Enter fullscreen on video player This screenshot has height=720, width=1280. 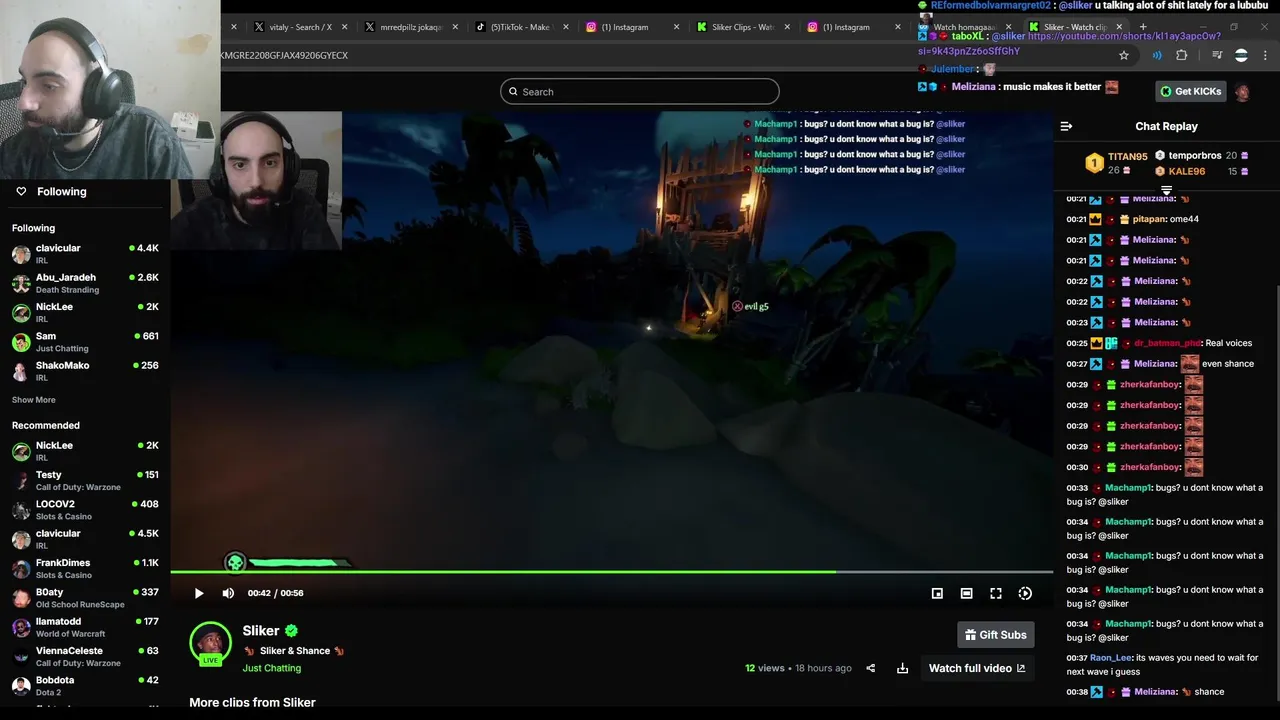tap(996, 593)
